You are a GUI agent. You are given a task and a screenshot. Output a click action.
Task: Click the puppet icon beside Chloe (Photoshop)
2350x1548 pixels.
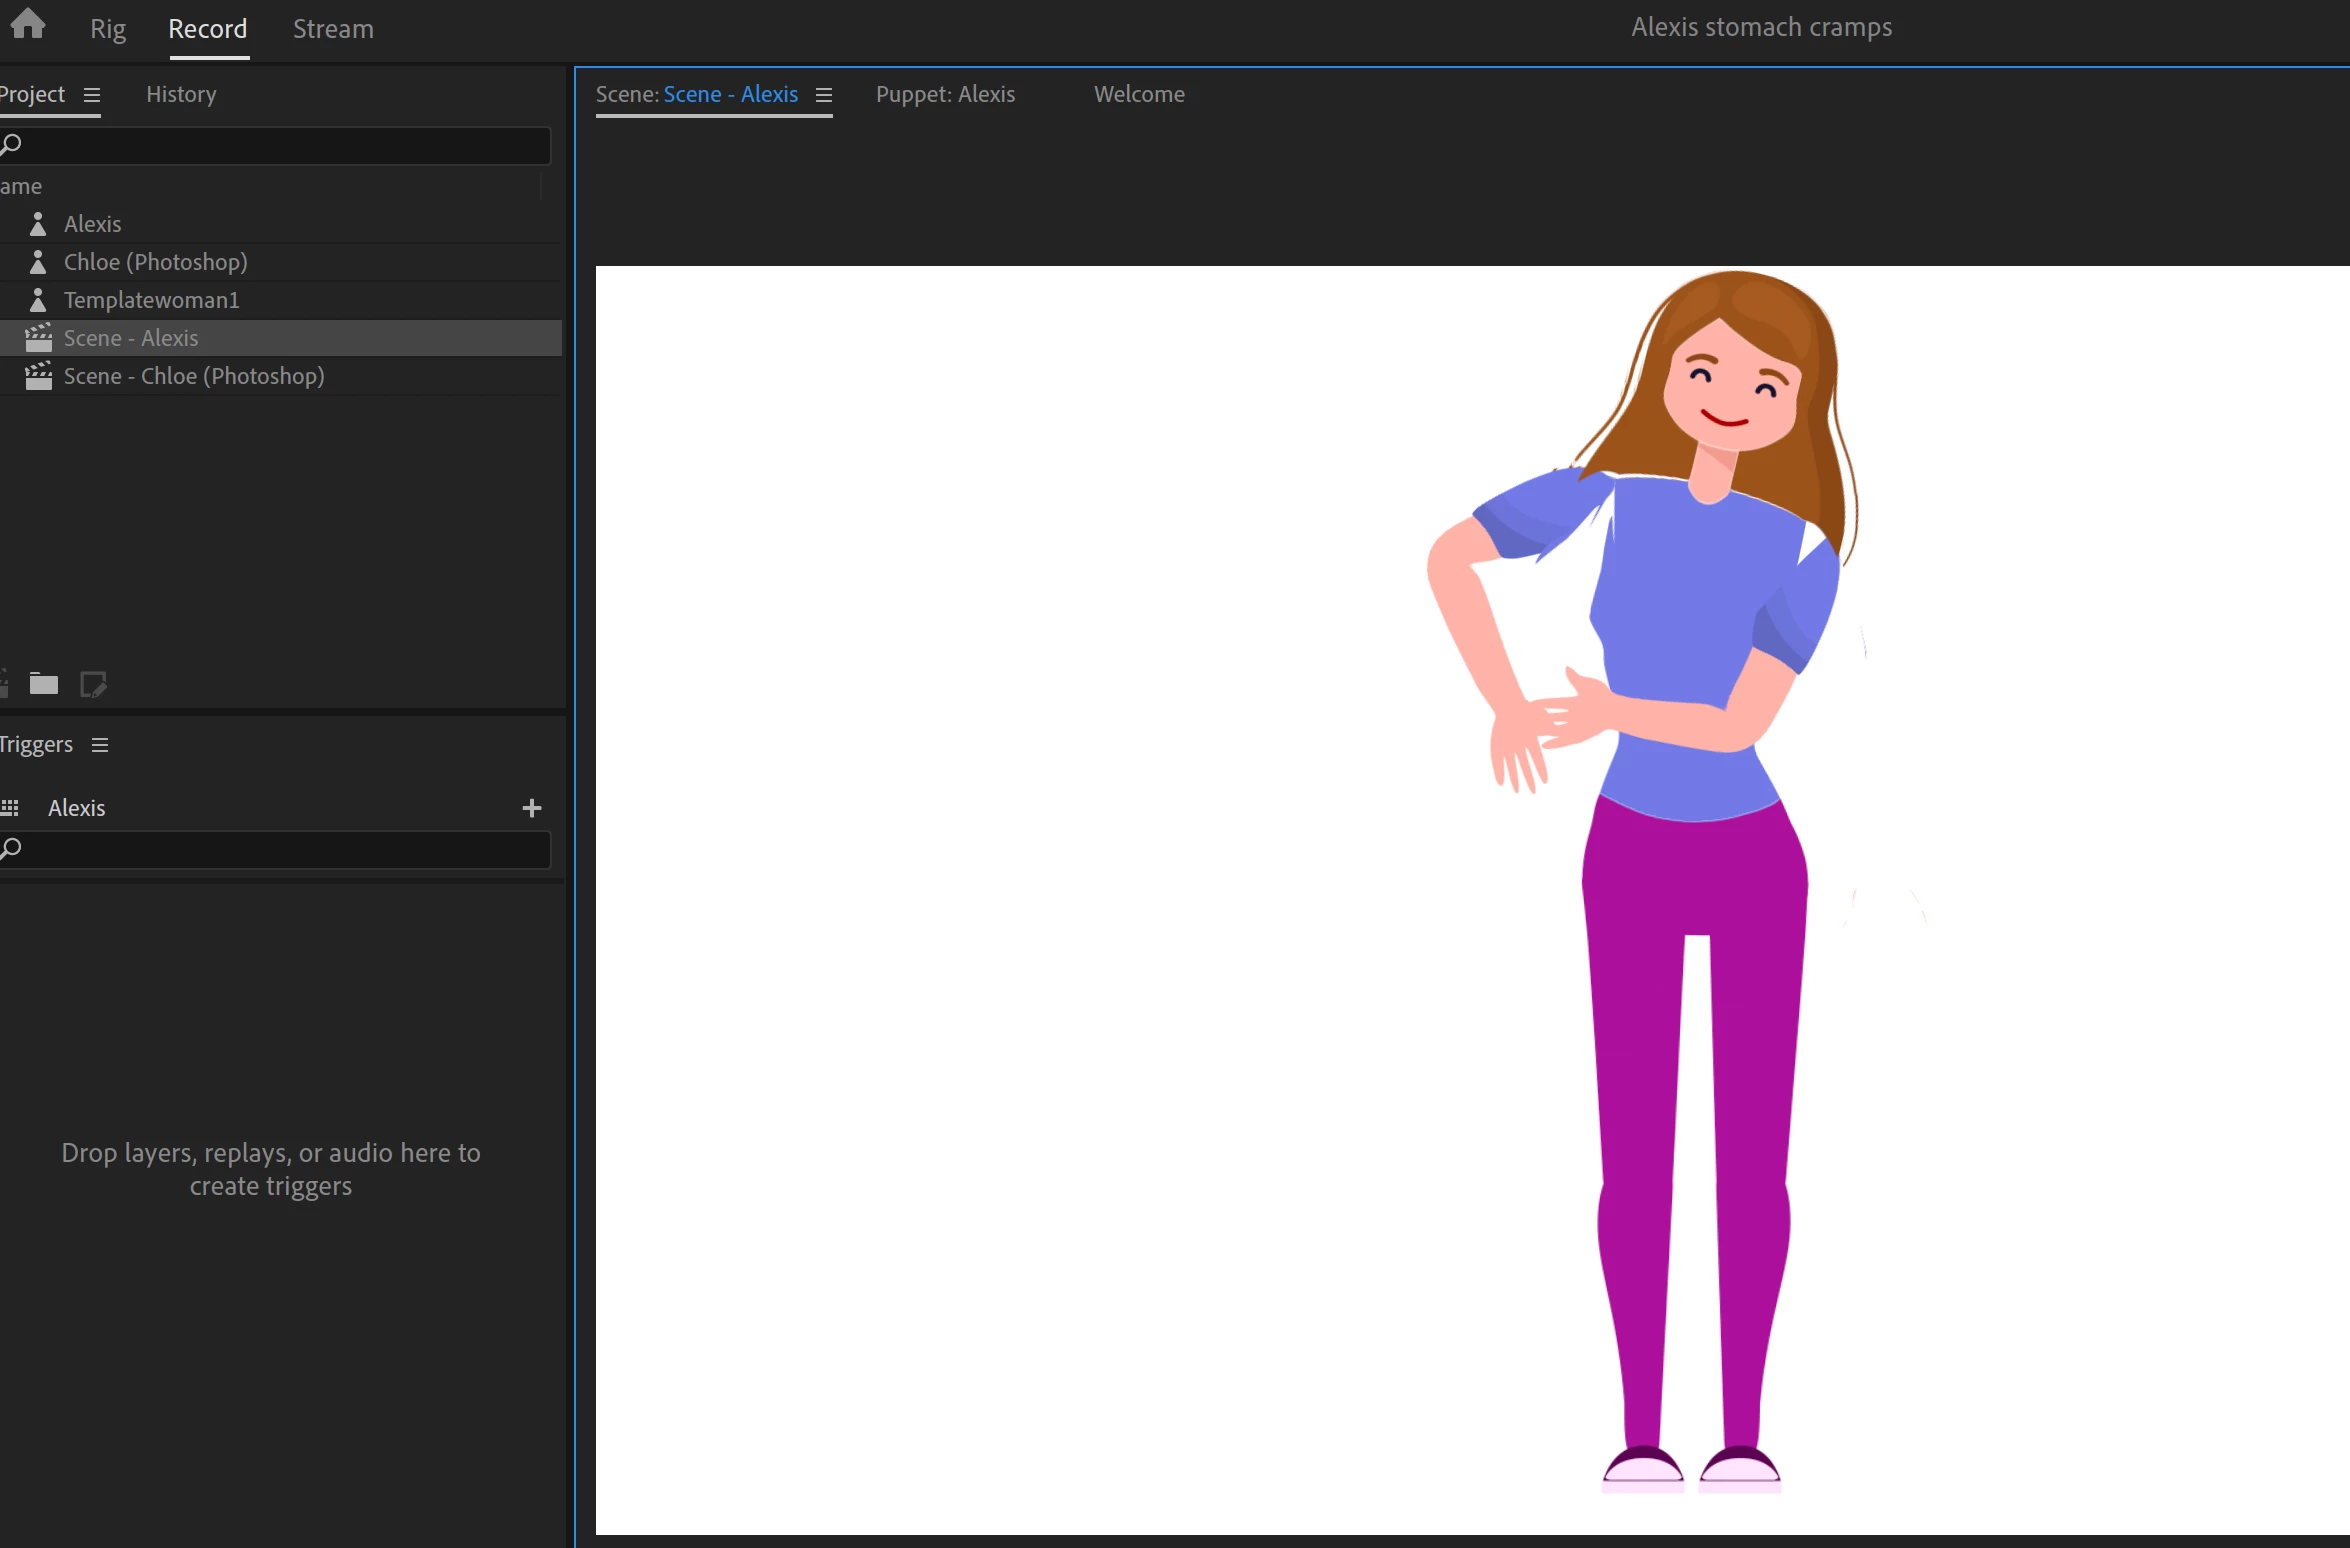coord(38,261)
